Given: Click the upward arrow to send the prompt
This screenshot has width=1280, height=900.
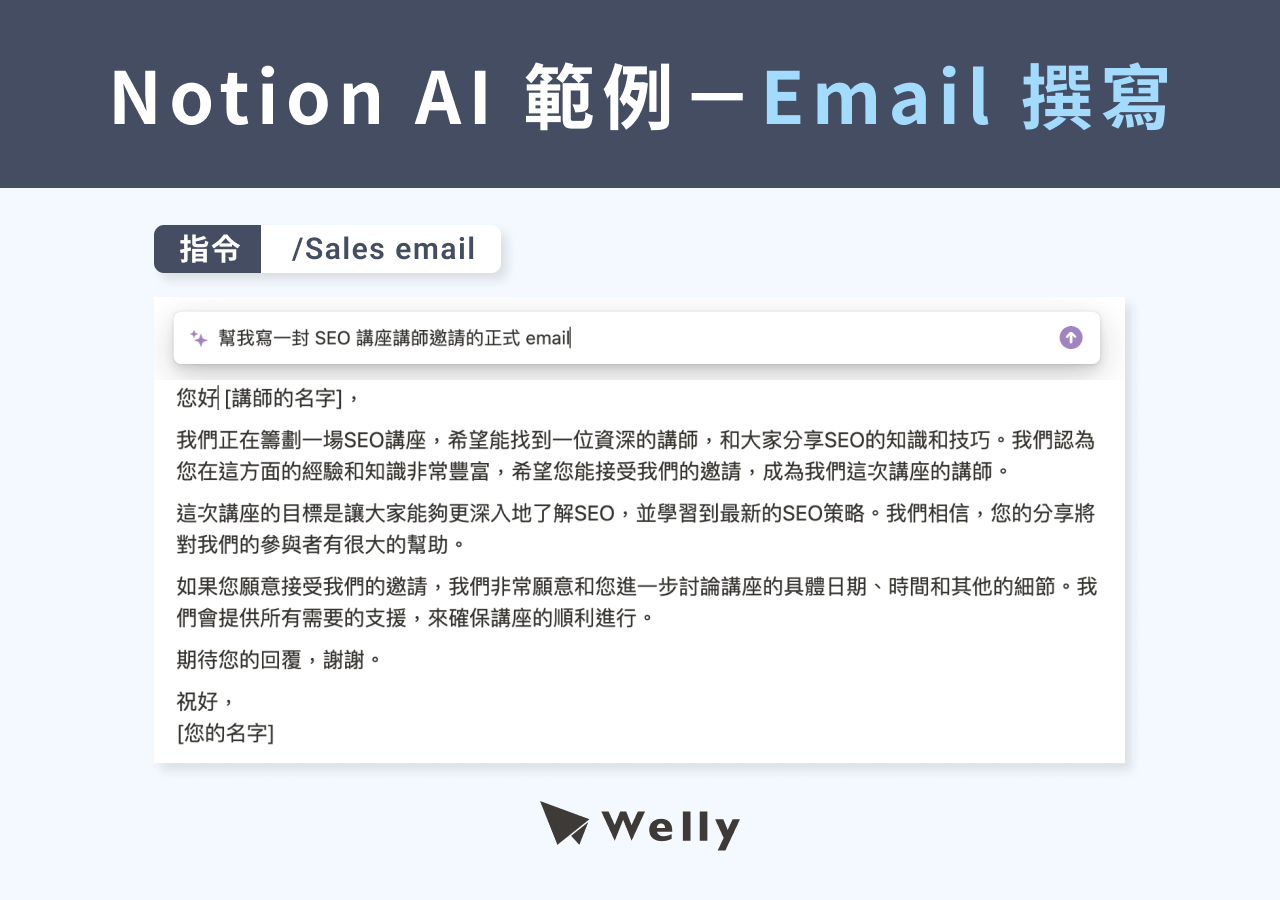Looking at the screenshot, I should tap(1069, 337).
